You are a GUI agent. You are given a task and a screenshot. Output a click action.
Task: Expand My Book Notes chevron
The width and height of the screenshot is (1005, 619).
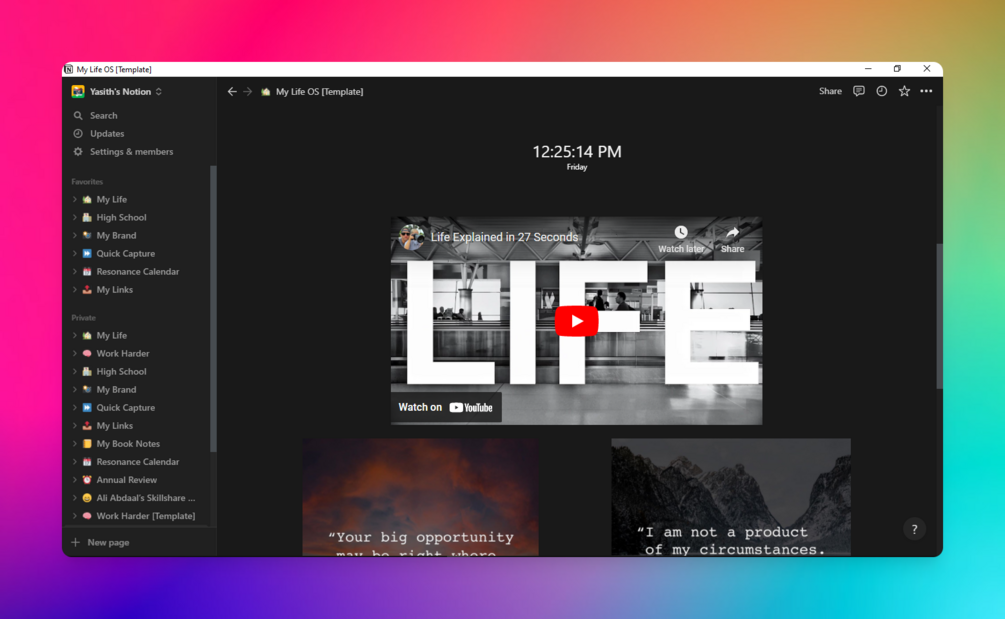[74, 443]
